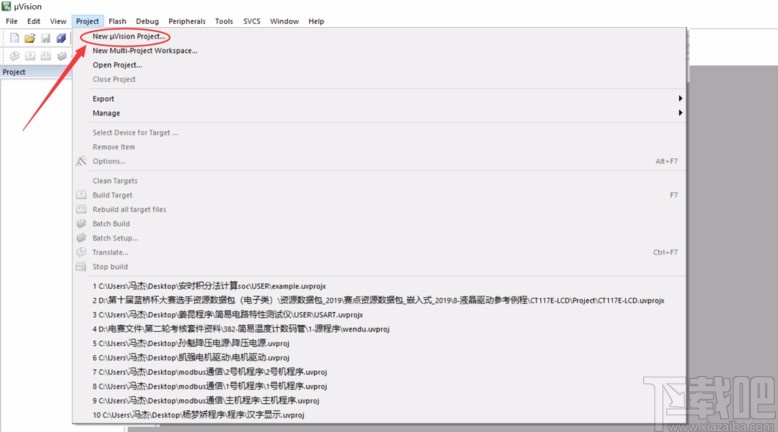Open recent project 4, wendu.uvproj
778x432 pixels.
(x=380, y=329)
